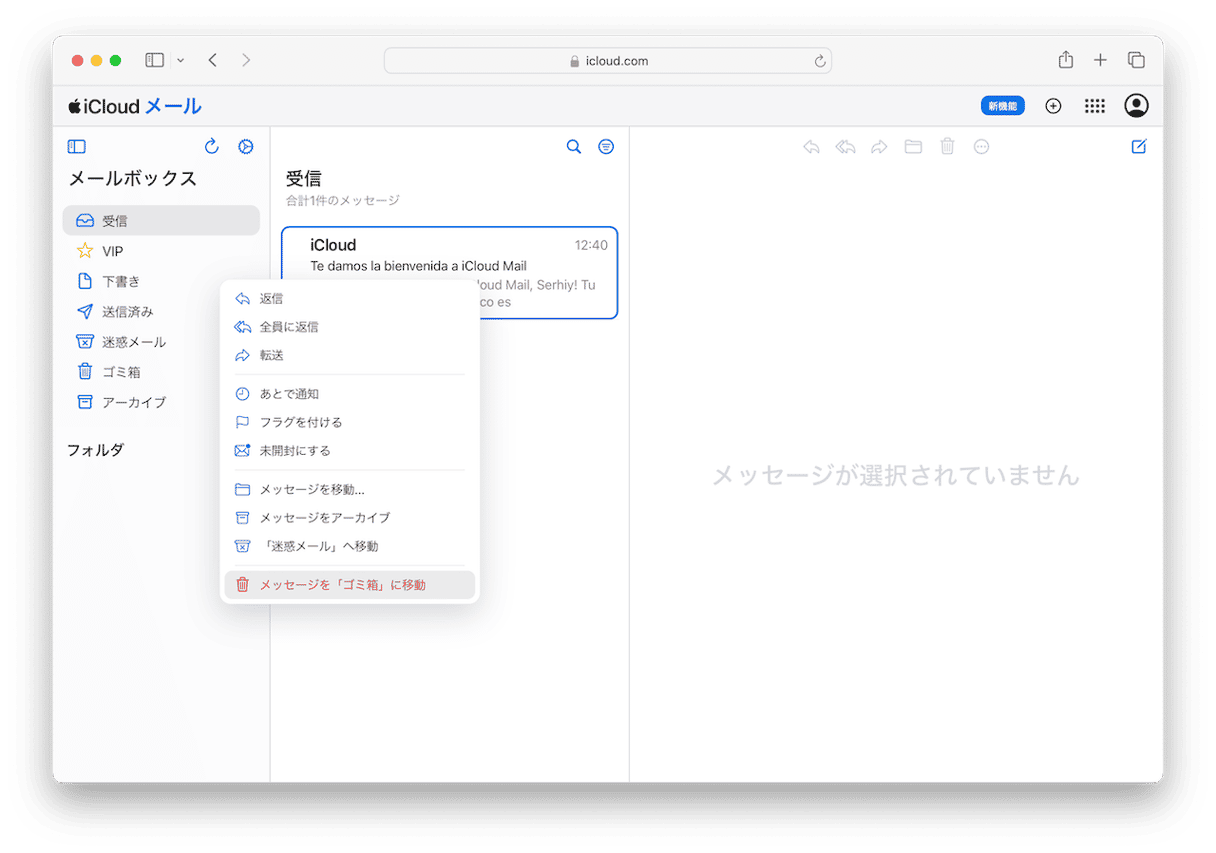1216x853 pixels.
Task: Choose あとで通知 from context menu
Action: (x=349, y=394)
